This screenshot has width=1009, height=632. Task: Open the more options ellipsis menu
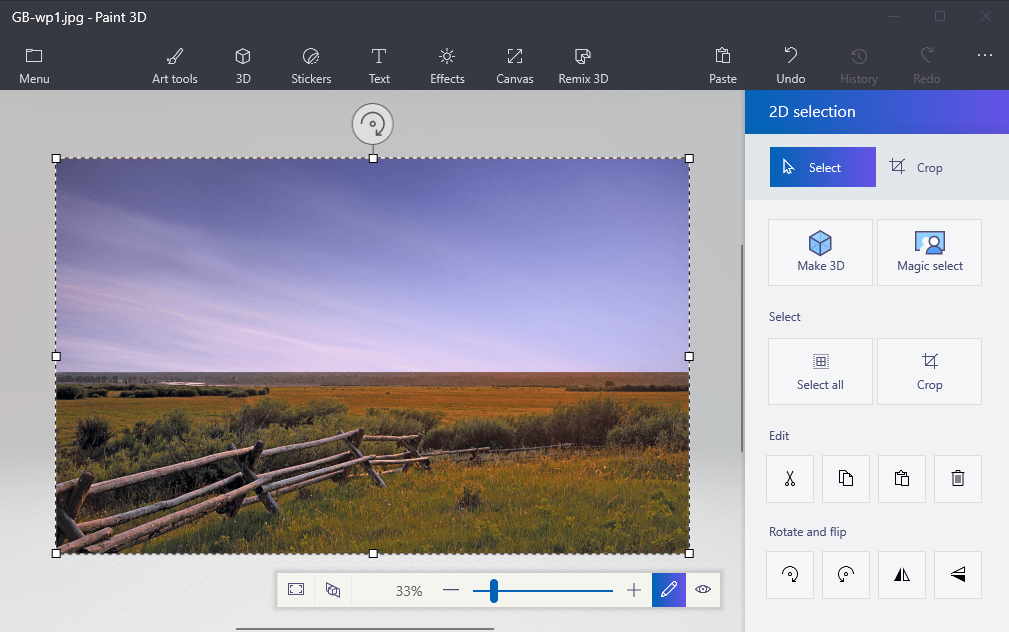[985, 55]
